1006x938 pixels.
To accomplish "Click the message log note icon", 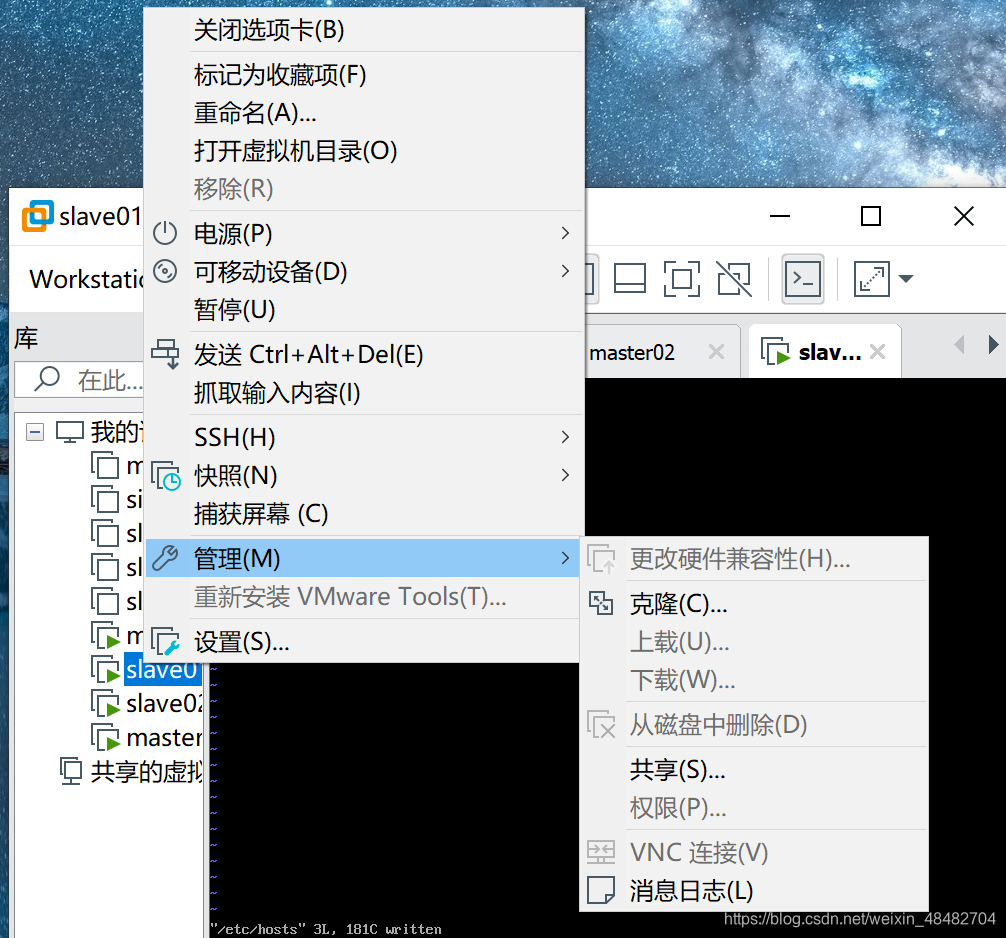I will pos(601,890).
